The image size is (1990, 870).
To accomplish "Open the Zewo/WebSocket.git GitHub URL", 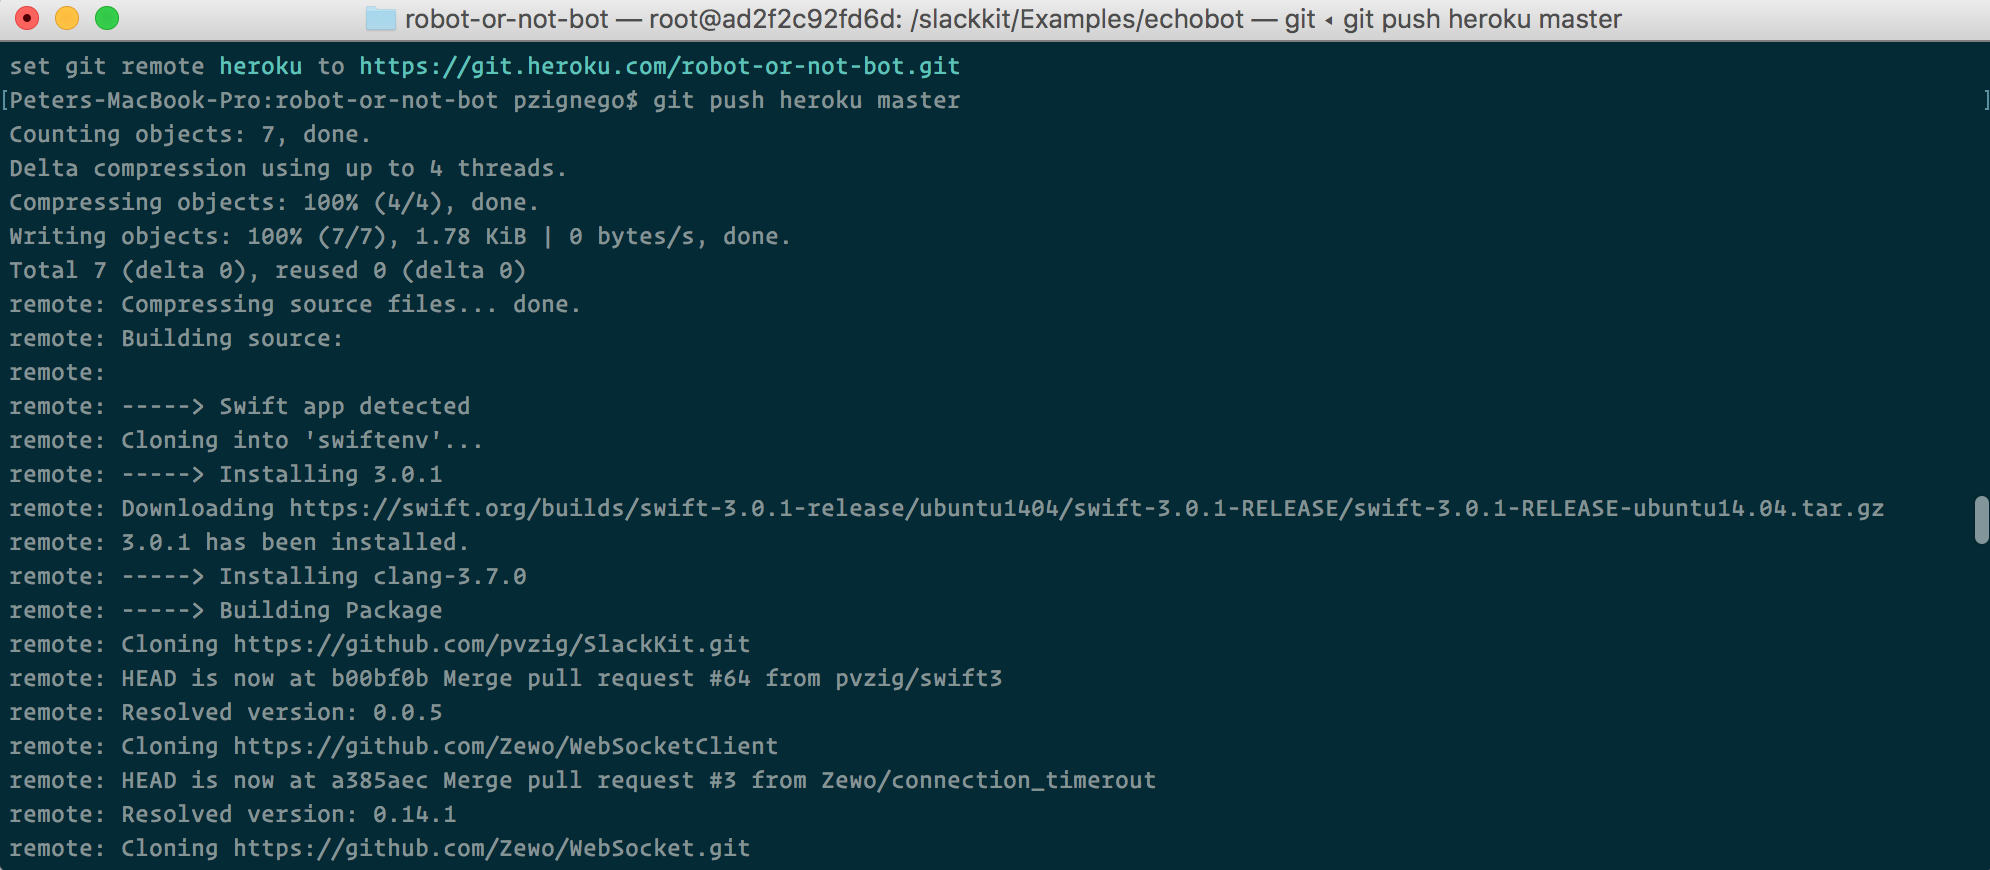I will (x=491, y=849).
